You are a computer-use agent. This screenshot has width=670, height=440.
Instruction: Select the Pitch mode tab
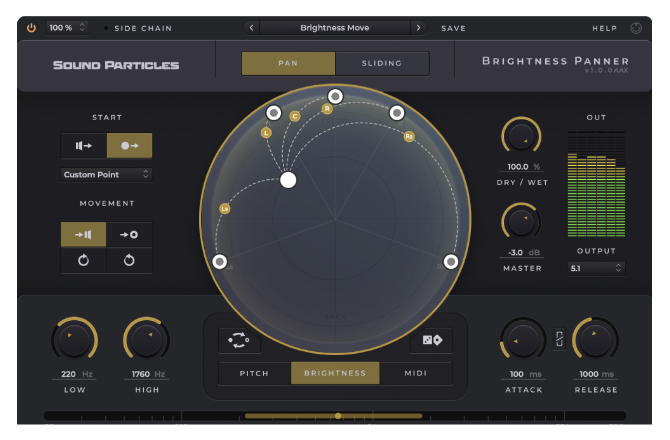pos(254,373)
